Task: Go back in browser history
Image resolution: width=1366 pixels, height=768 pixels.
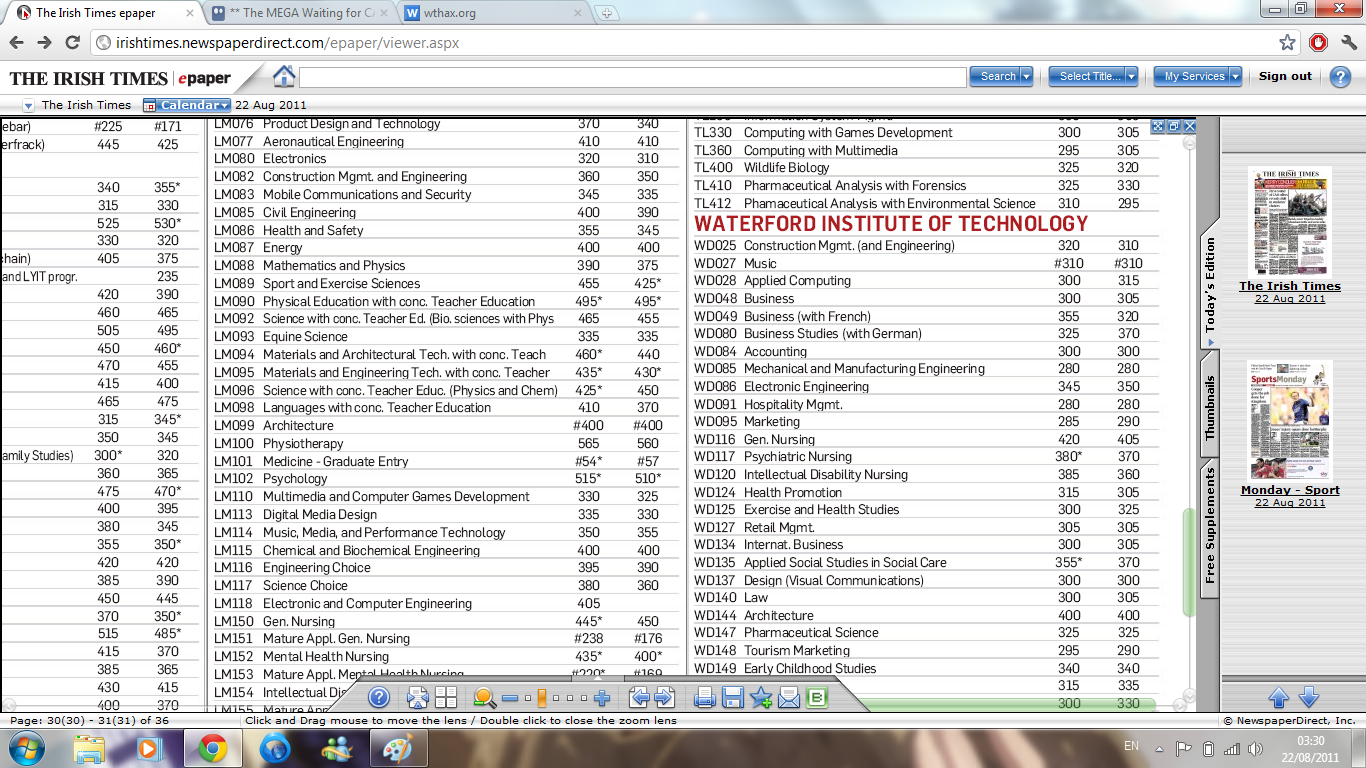Action: (x=16, y=42)
